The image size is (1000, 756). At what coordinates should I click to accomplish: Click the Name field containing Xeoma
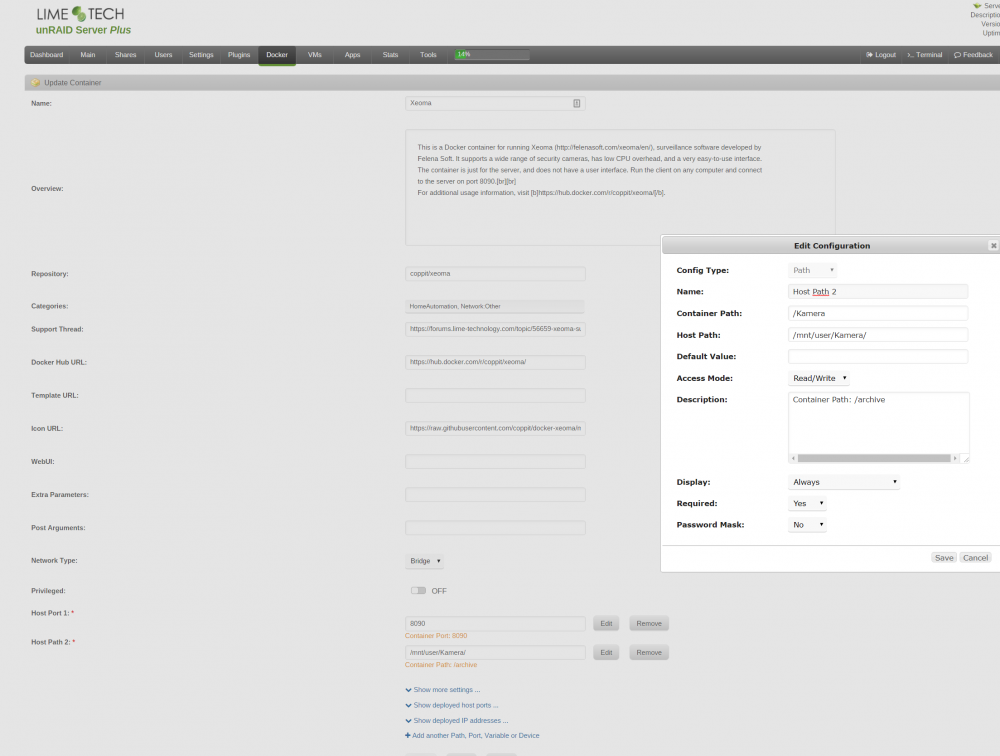pyautogui.click(x=495, y=103)
